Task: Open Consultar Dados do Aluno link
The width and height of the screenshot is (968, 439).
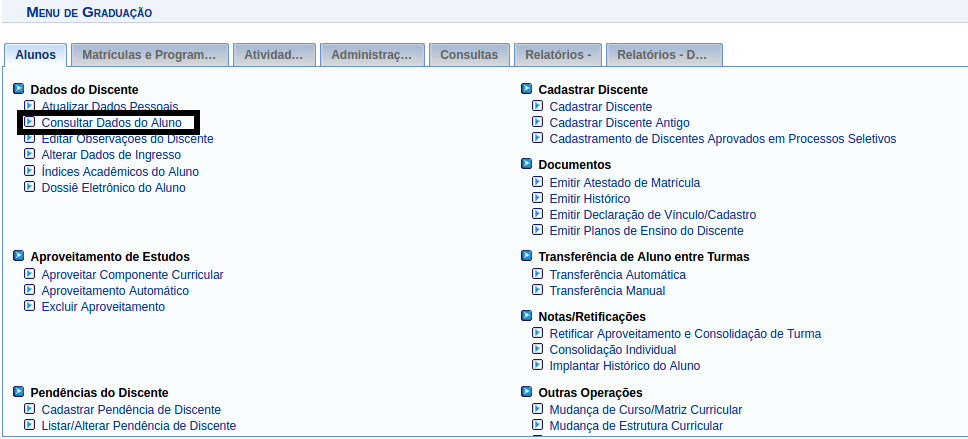Action: point(111,123)
